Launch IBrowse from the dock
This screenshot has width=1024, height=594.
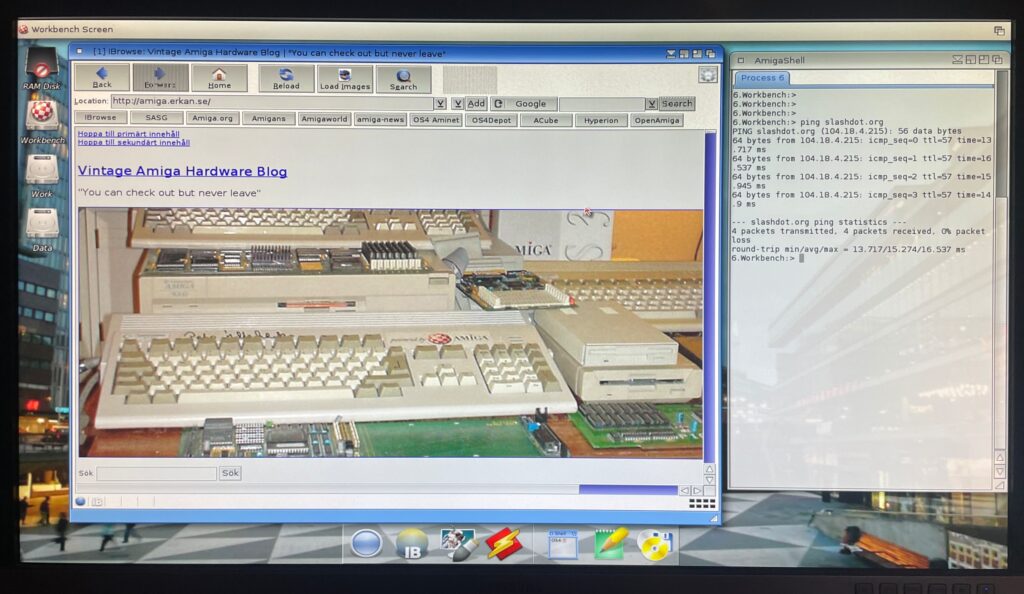[412, 545]
